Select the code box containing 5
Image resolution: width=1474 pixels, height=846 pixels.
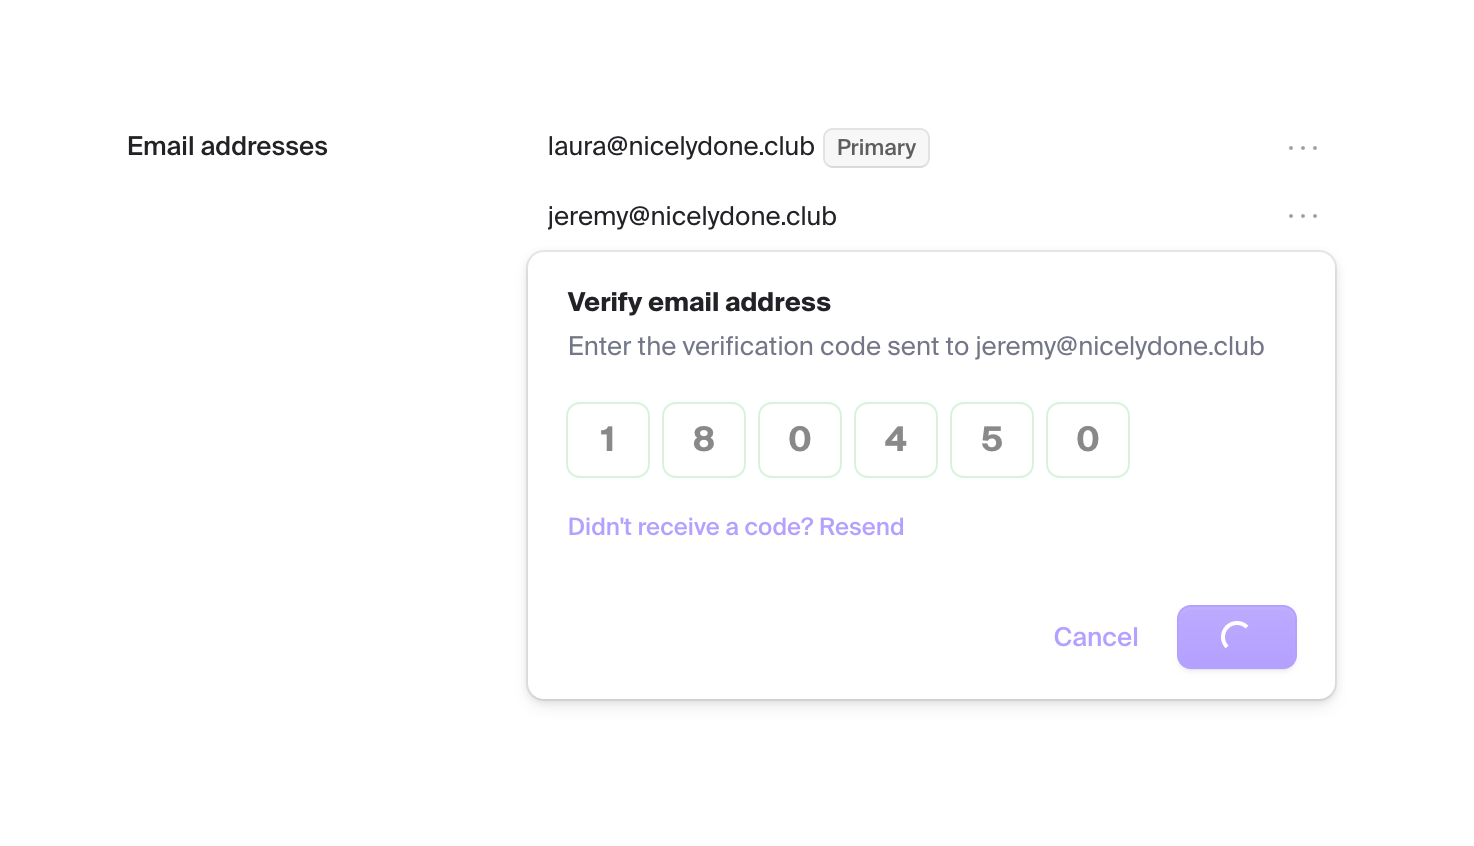(992, 440)
